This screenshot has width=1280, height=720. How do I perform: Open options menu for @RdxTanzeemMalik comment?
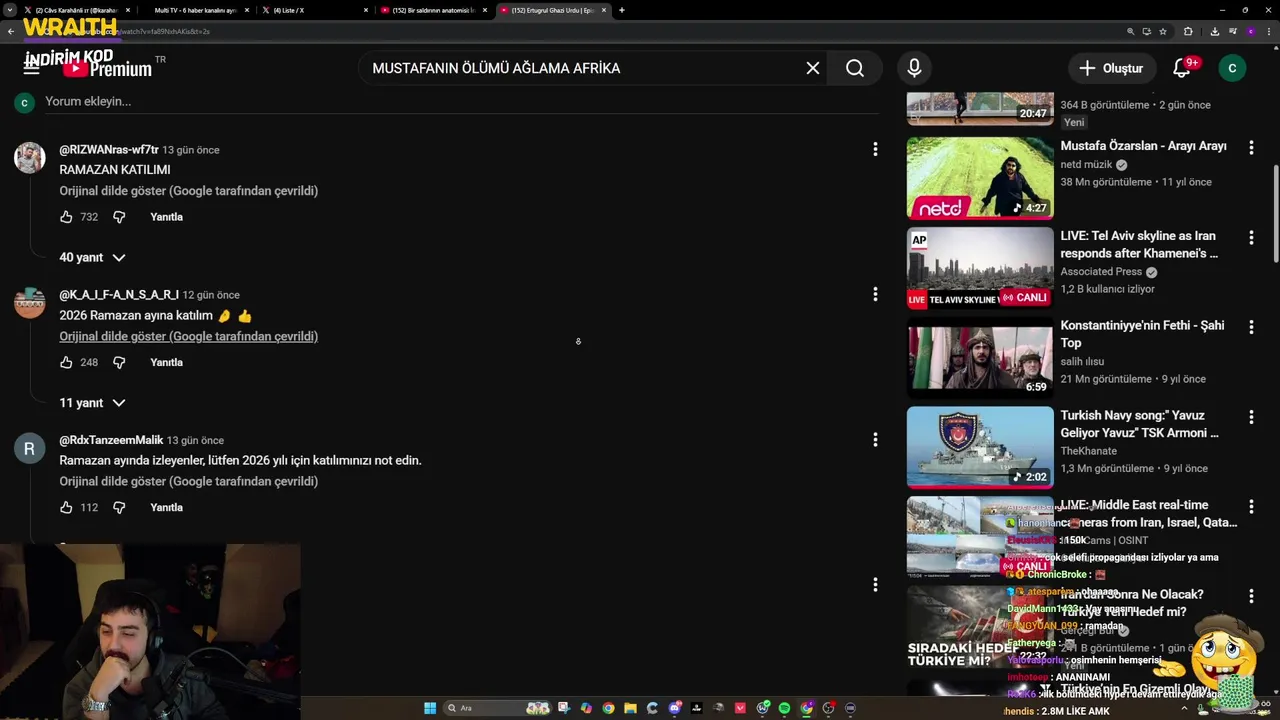click(875, 439)
